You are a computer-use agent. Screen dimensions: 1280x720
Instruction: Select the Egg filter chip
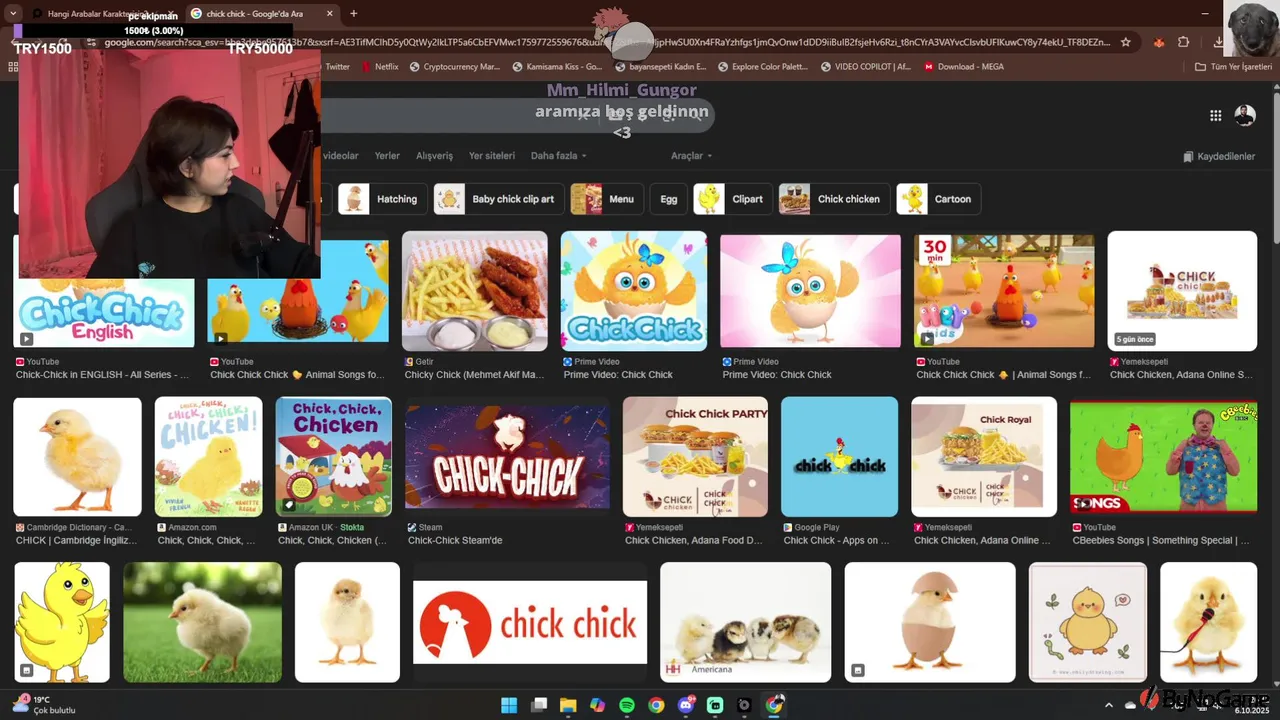668,199
